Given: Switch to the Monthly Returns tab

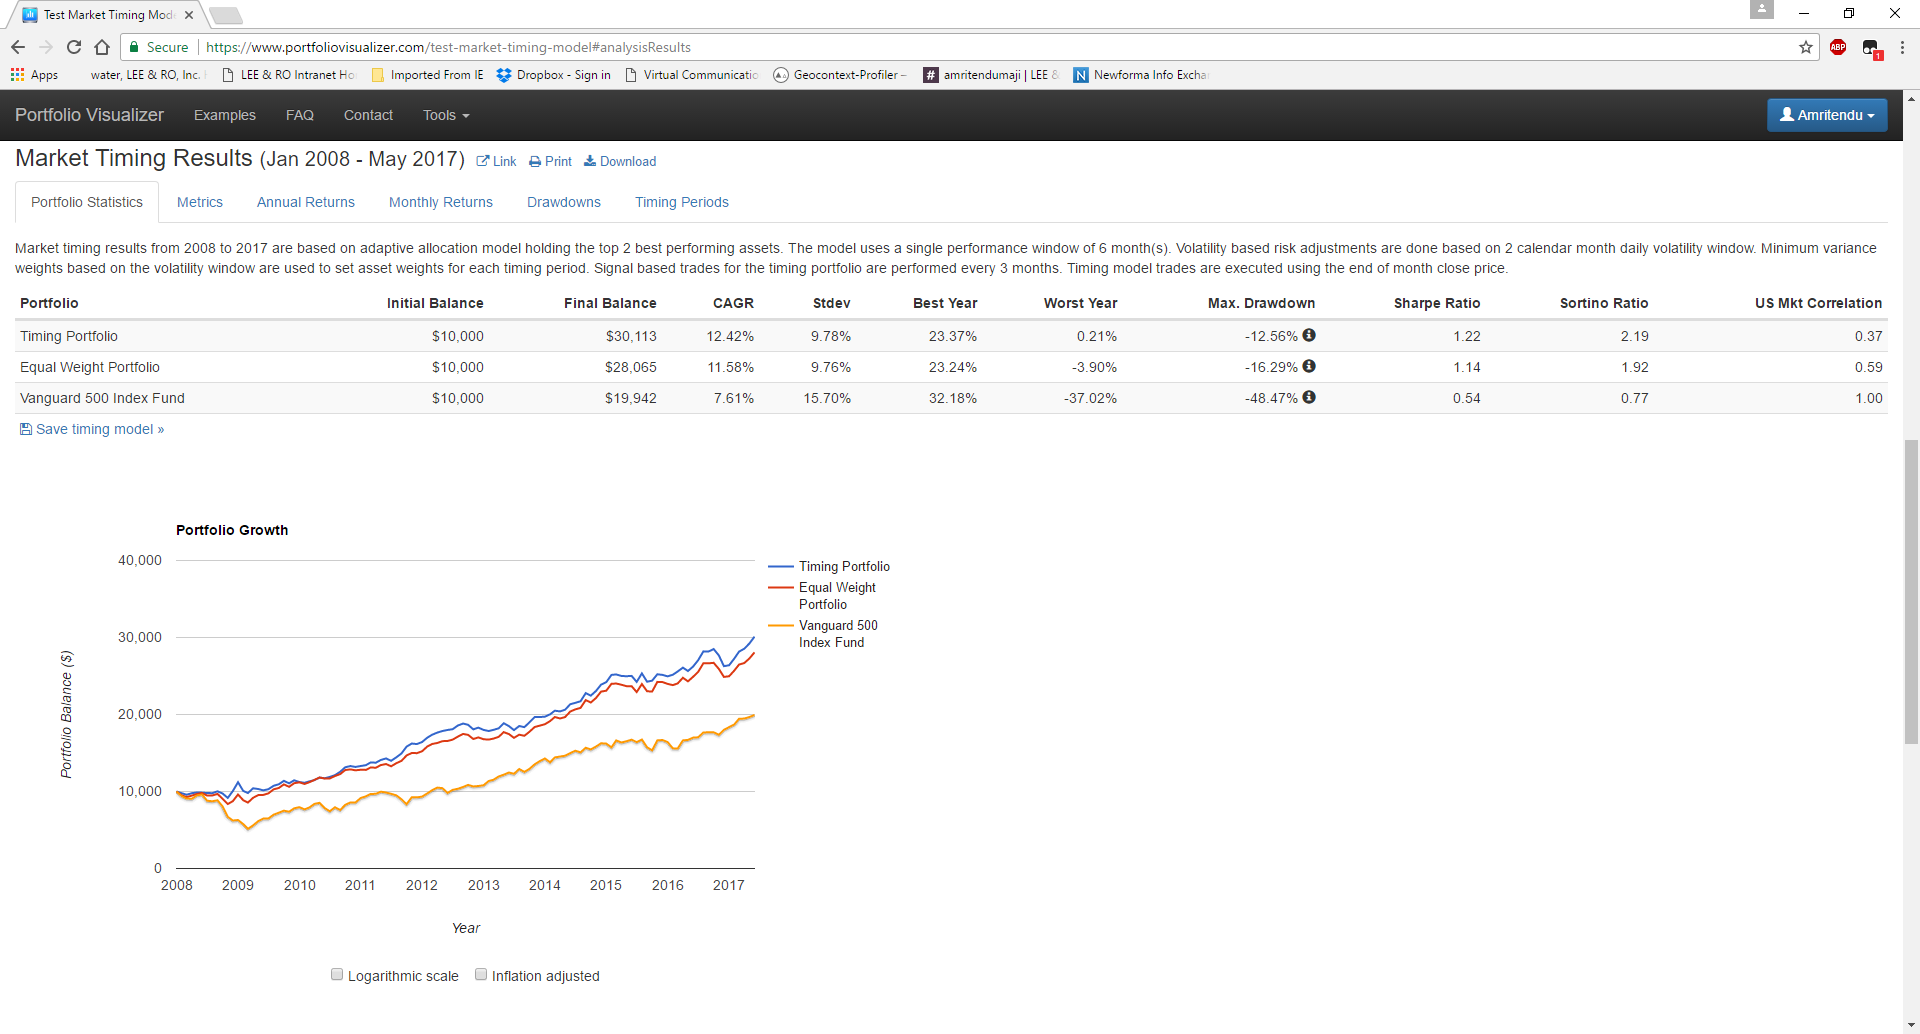Looking at the screenshot, I should tap(441, 202).
